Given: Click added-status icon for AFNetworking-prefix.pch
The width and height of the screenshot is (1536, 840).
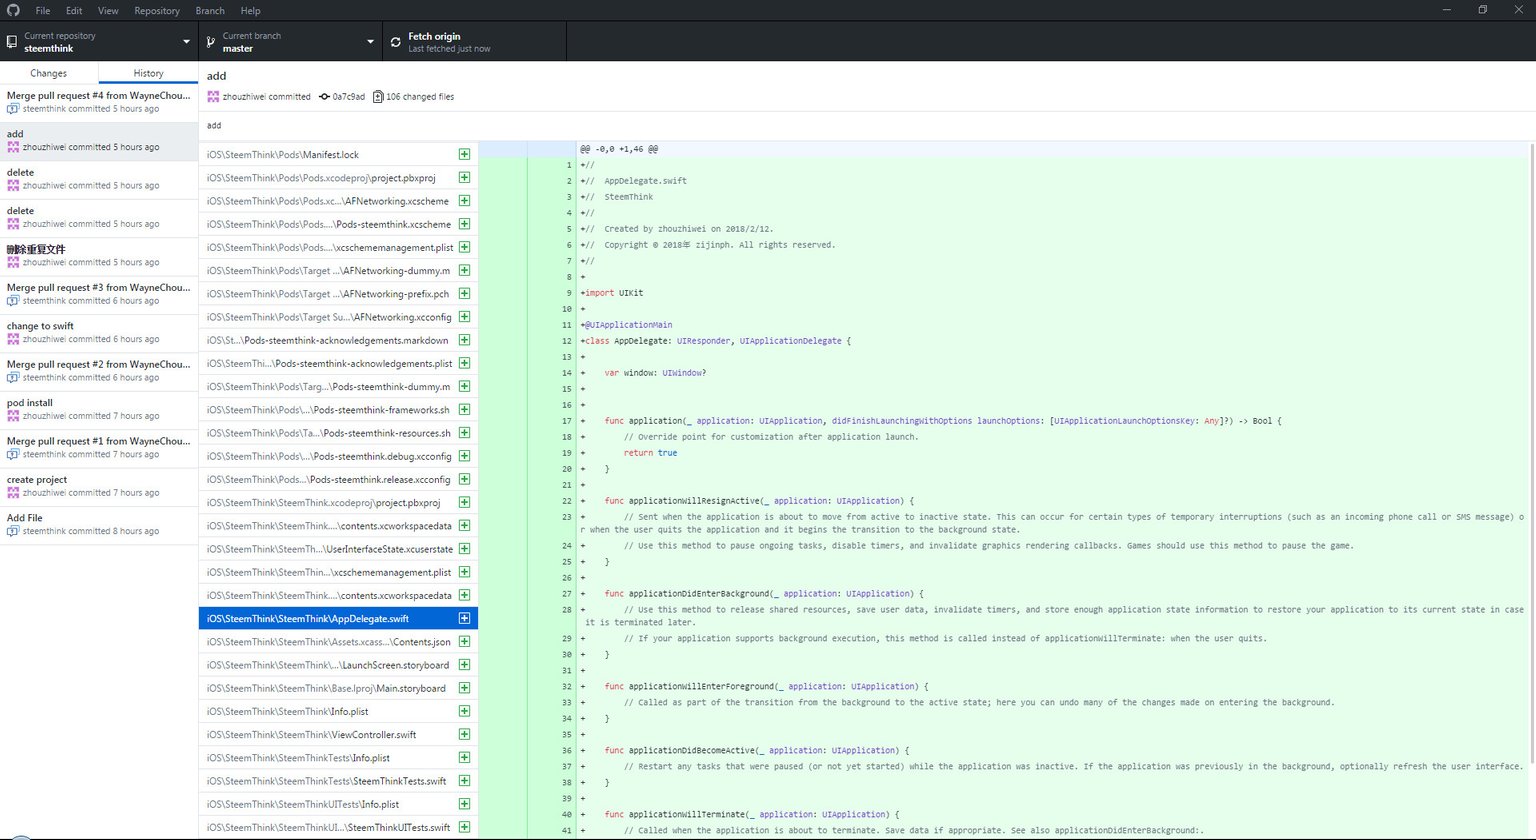Looking at the screenshot, I should coord(464,293).
